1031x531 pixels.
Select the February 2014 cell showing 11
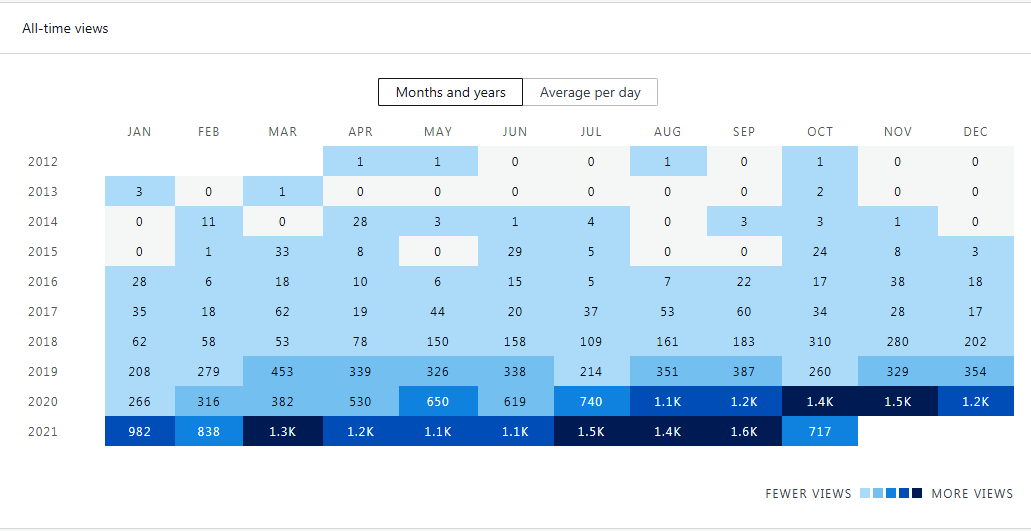pyautogui.click(x=209, y=221)
